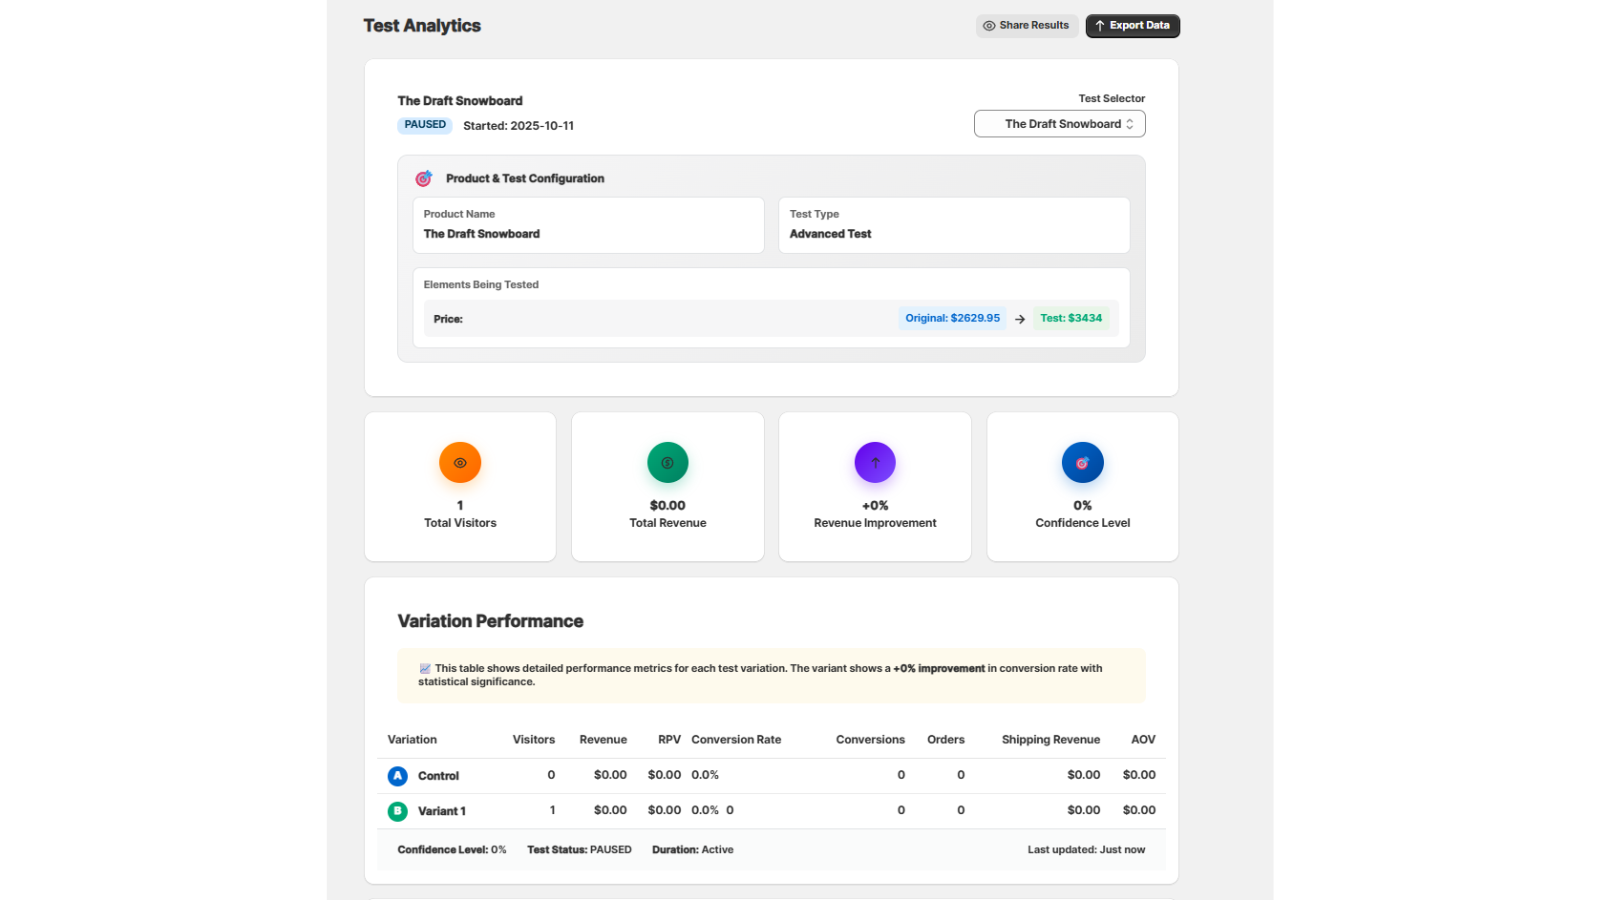Select the dollar icon on Total Revenue card
Screen dimensions: 1600x900
click(667, 462)
